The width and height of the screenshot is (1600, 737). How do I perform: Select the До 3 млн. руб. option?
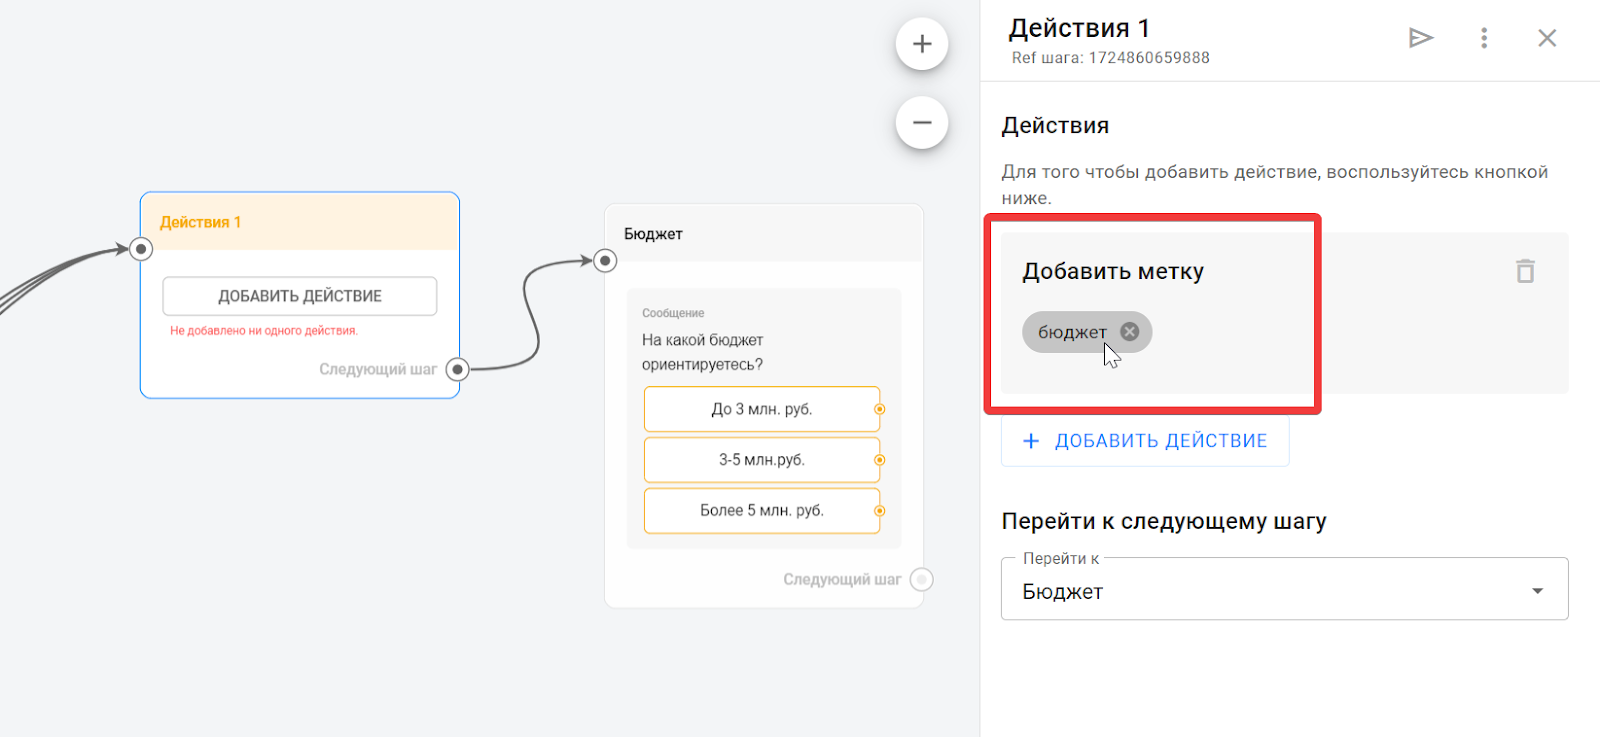pyautogui.click(x=761, y=409)
